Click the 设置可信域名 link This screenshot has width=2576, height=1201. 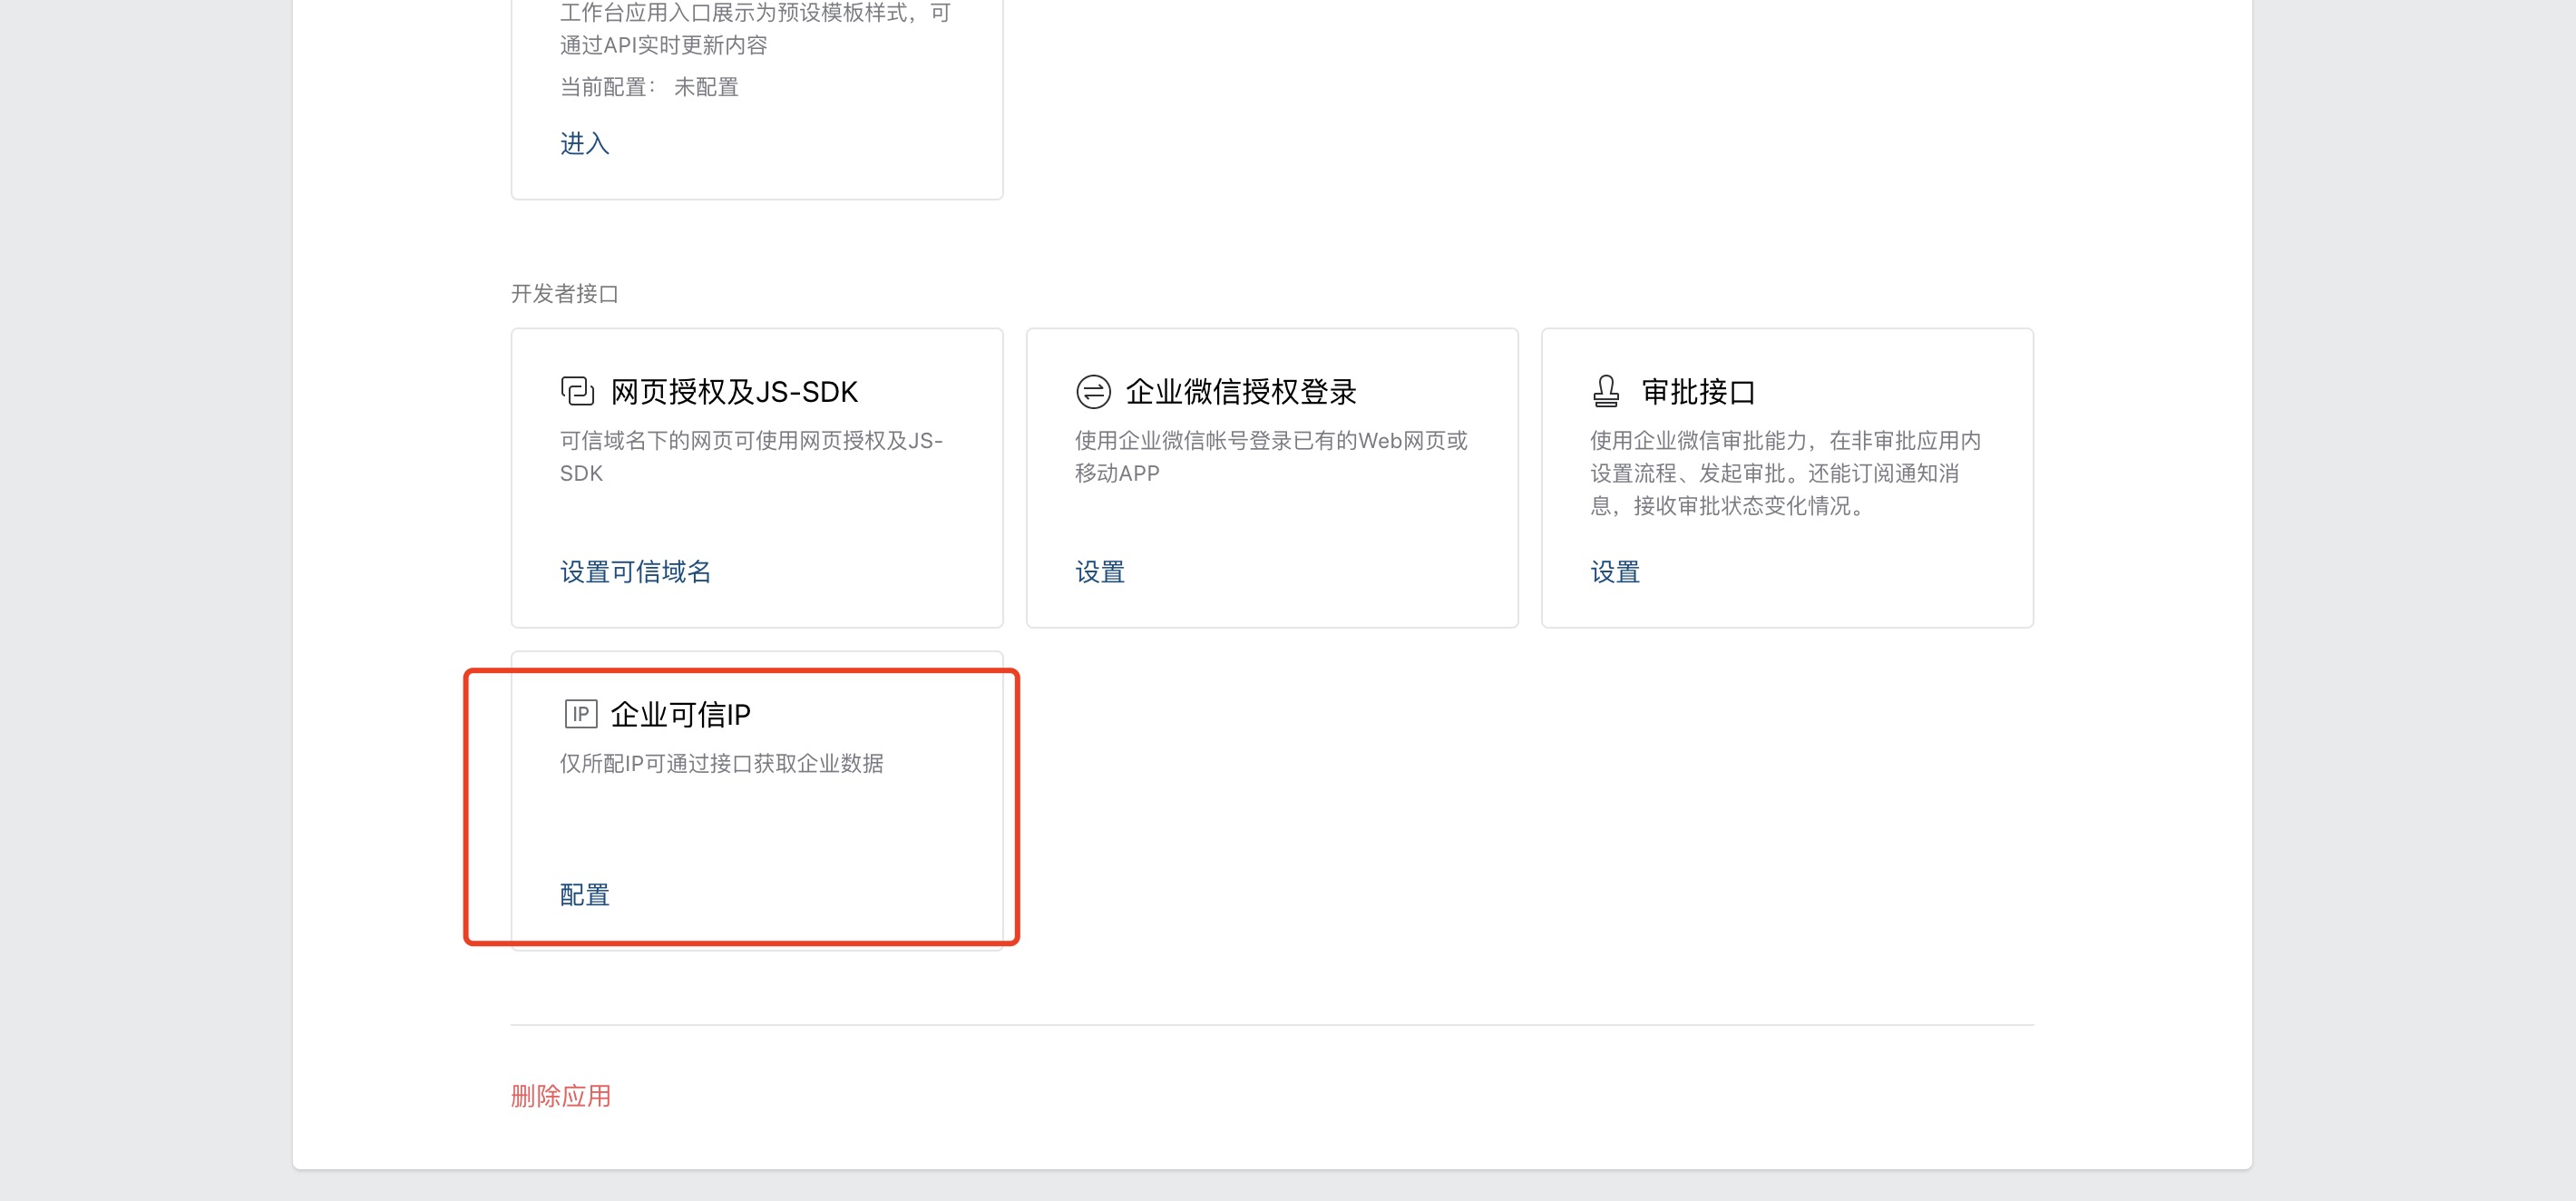tap(635, 572)
